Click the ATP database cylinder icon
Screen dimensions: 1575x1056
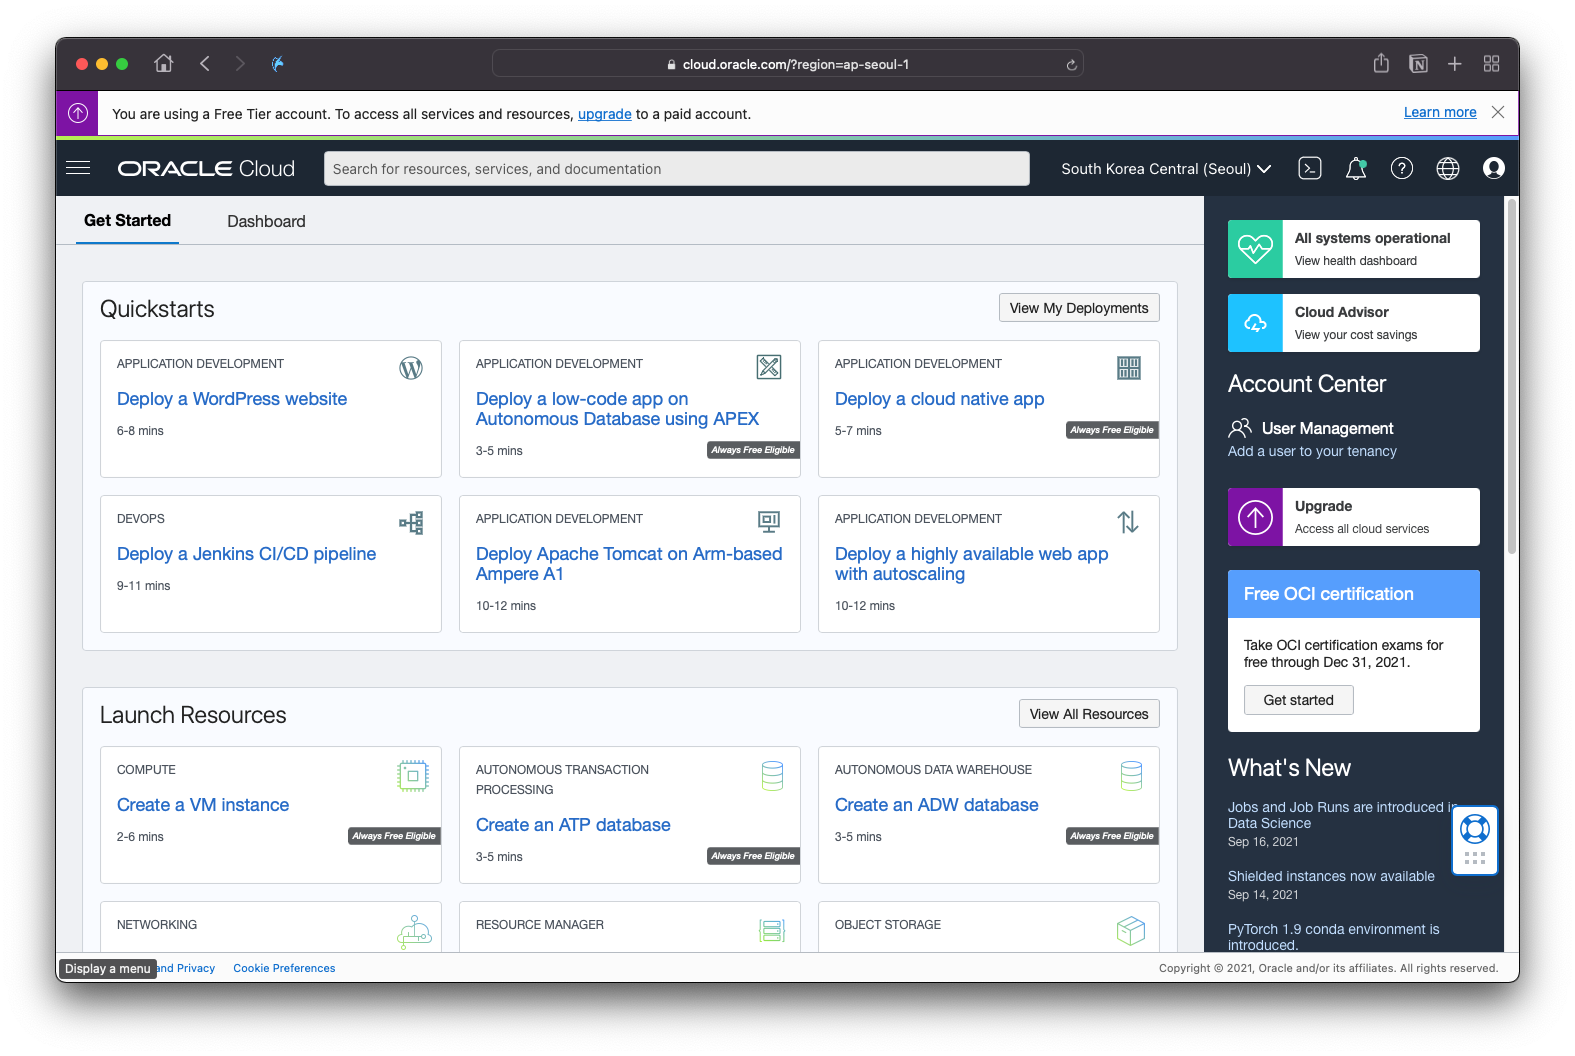point(772,776)
